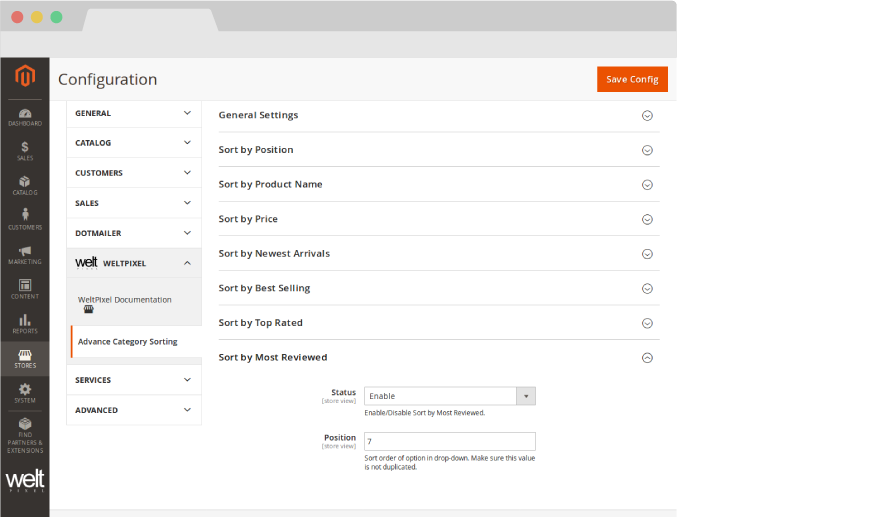Open the System gear icon

(x=24, y=393)
